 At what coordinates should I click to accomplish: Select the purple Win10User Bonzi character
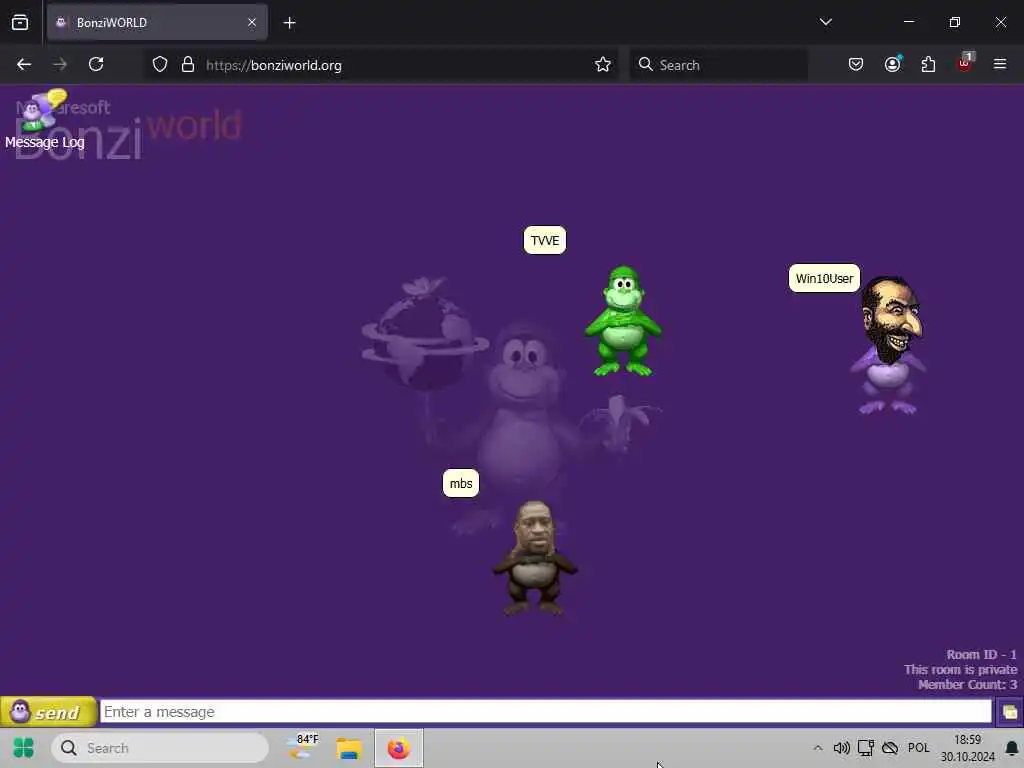(x=889, y=345)
